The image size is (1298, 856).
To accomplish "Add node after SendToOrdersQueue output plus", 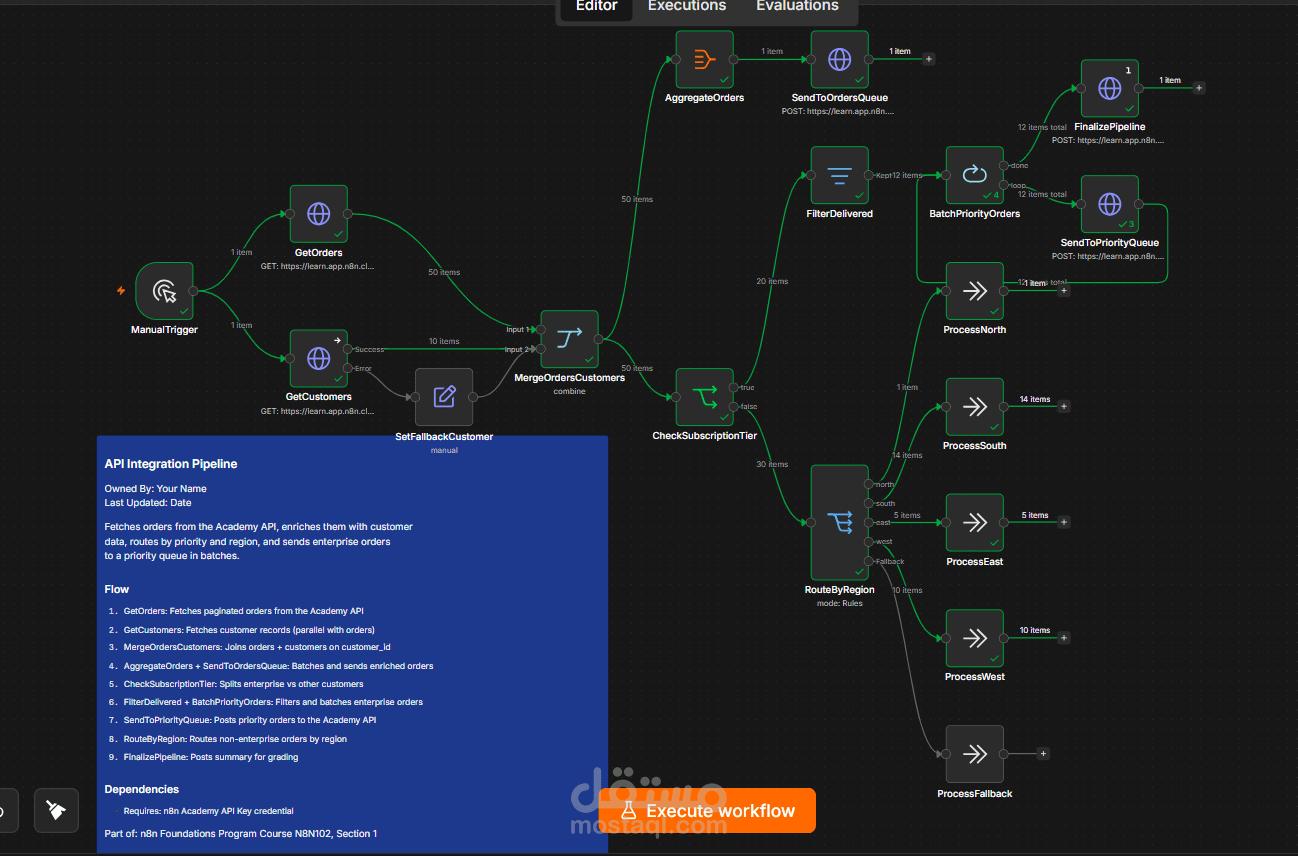I will (x=929, y=59).
